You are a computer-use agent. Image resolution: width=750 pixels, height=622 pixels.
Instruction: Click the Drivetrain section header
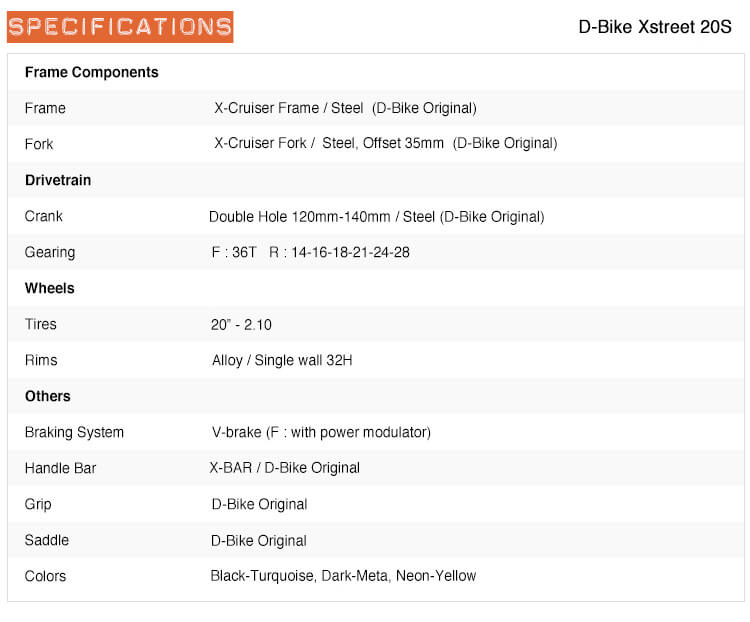[x=58, y=180]
